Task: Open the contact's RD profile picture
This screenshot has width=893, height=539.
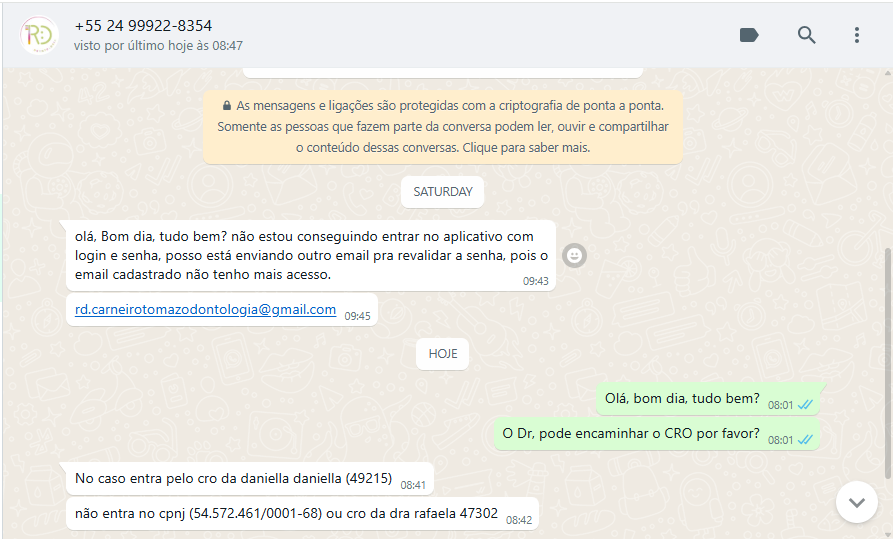Action: (x=39, y=35)
